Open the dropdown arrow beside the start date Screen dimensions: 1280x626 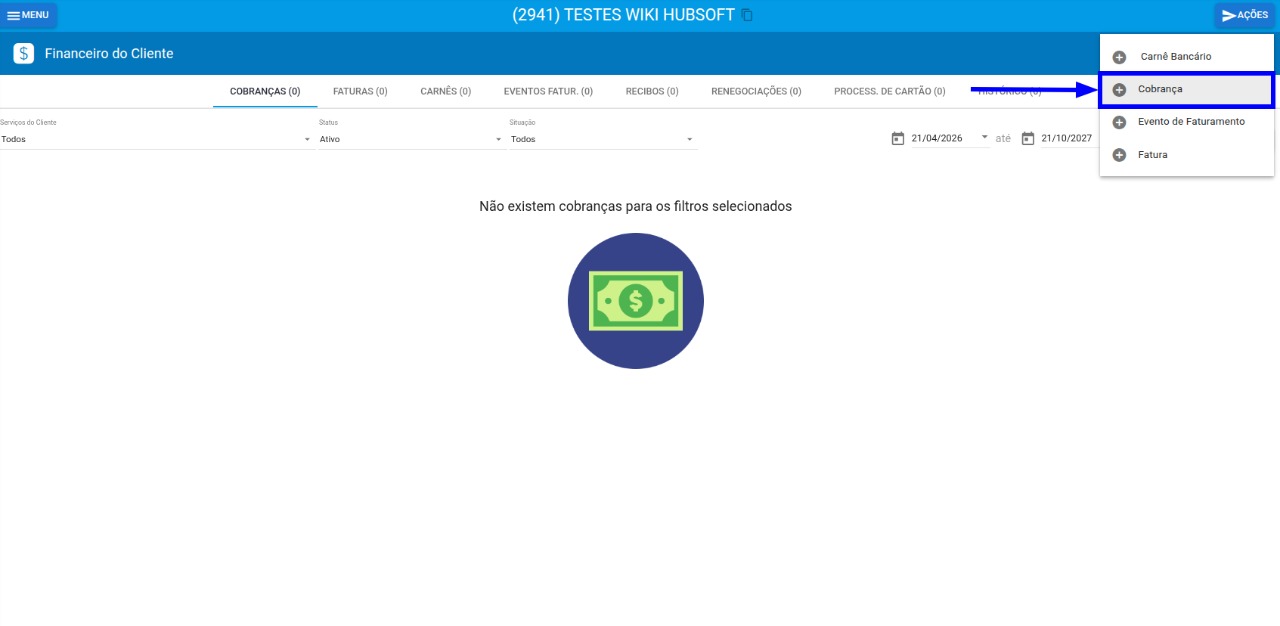[x=984, y=138]
